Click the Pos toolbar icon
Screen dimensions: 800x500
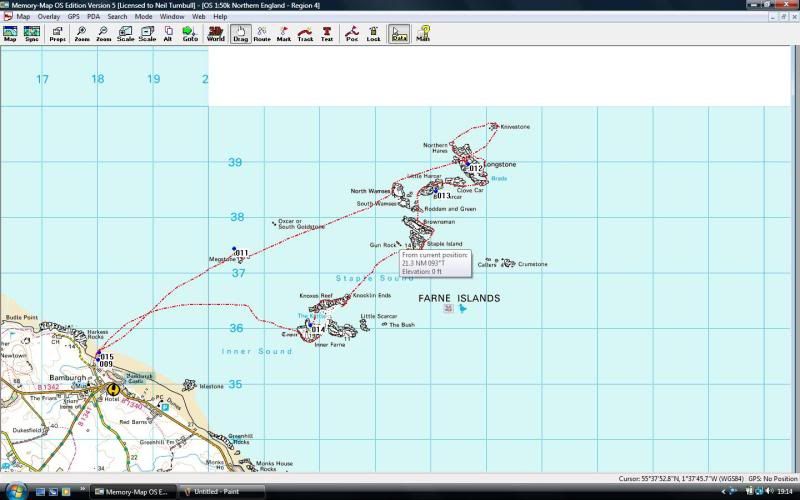point(352,33)
